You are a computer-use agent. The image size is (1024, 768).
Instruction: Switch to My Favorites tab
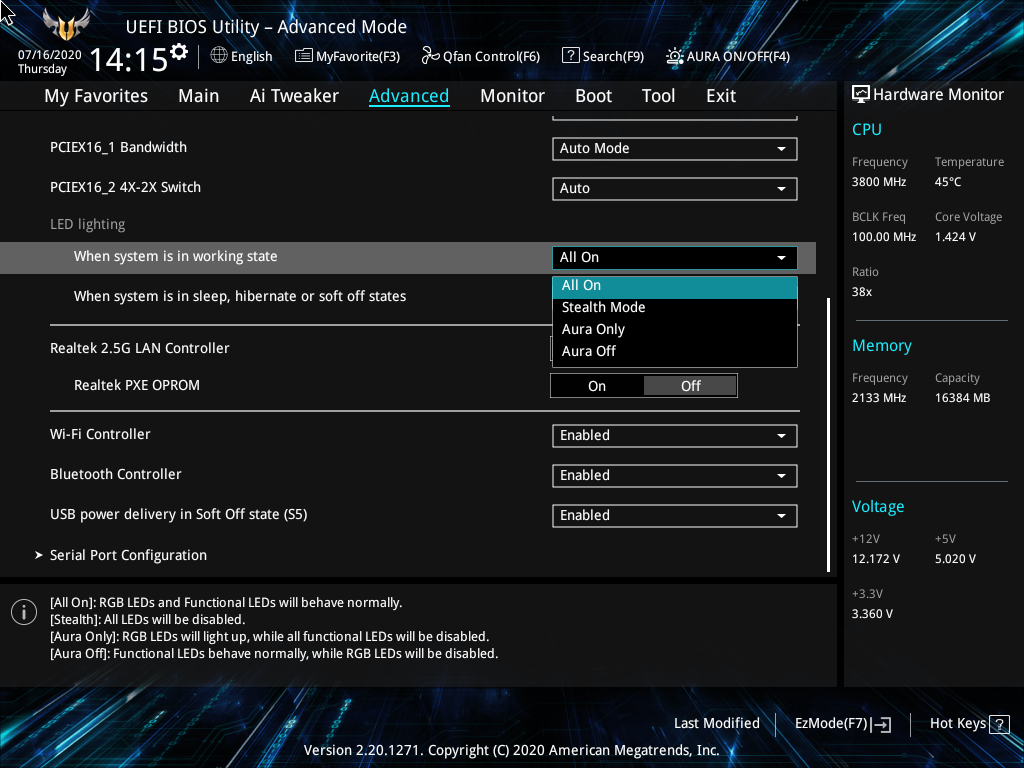96,96
